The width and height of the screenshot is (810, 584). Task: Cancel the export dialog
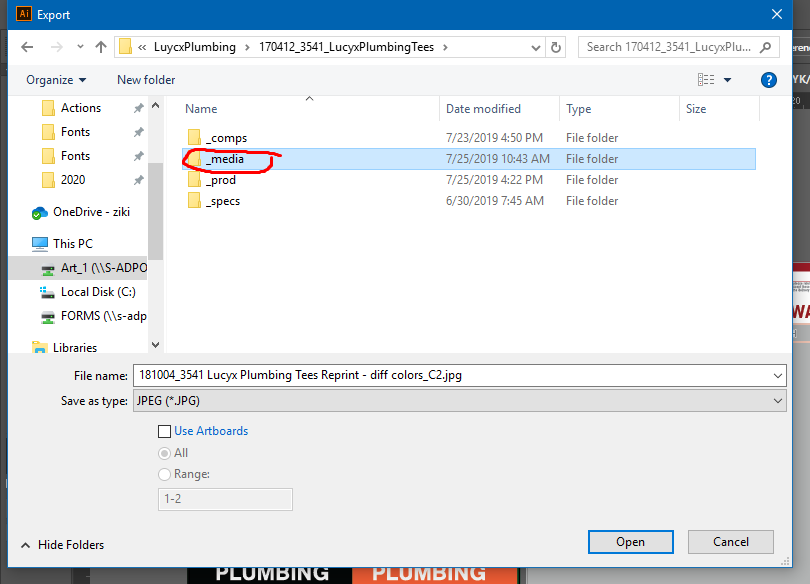[730, 541]
